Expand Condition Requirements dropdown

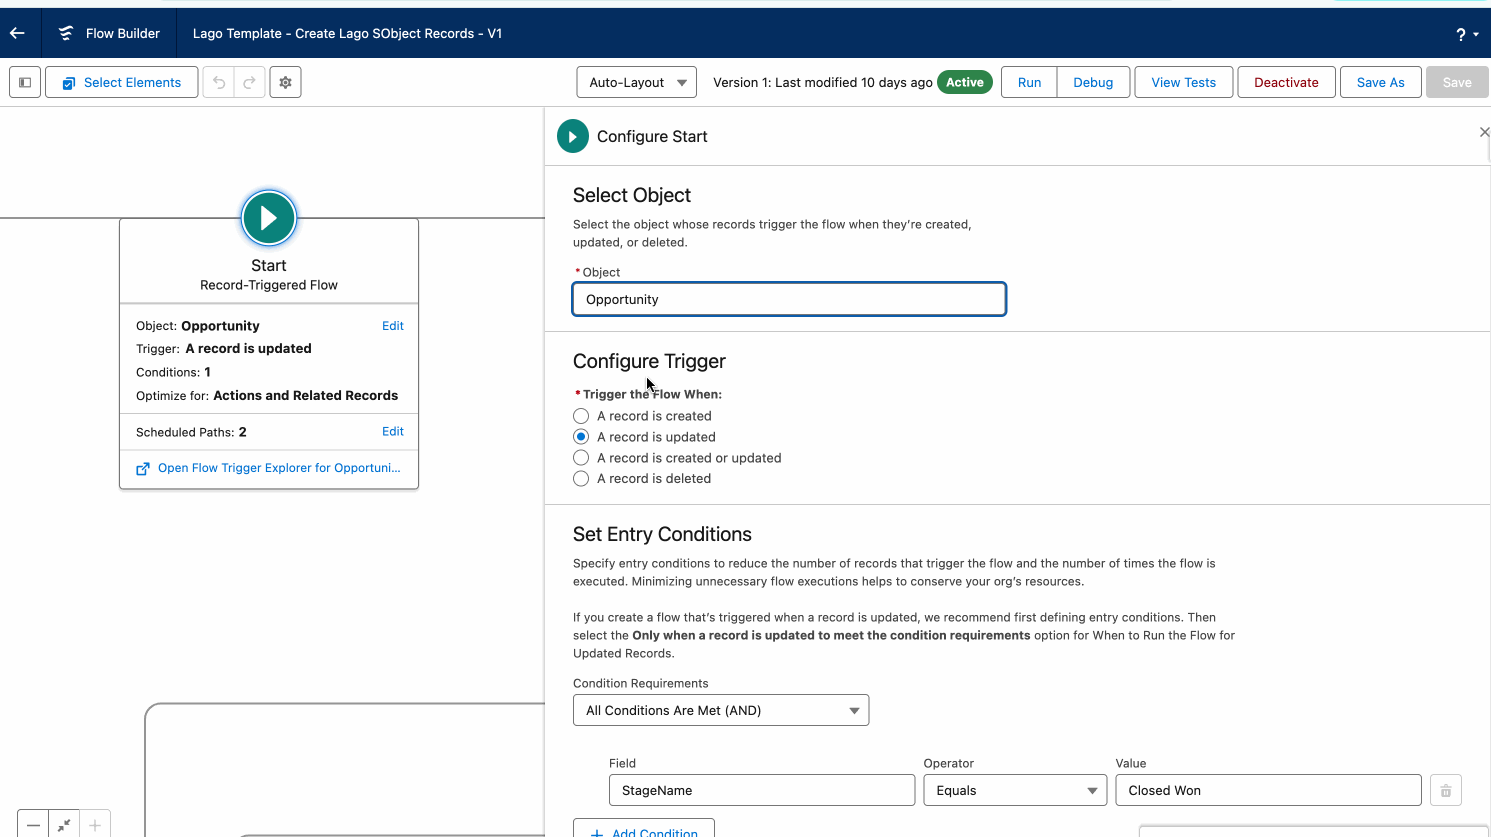[720, 710]
